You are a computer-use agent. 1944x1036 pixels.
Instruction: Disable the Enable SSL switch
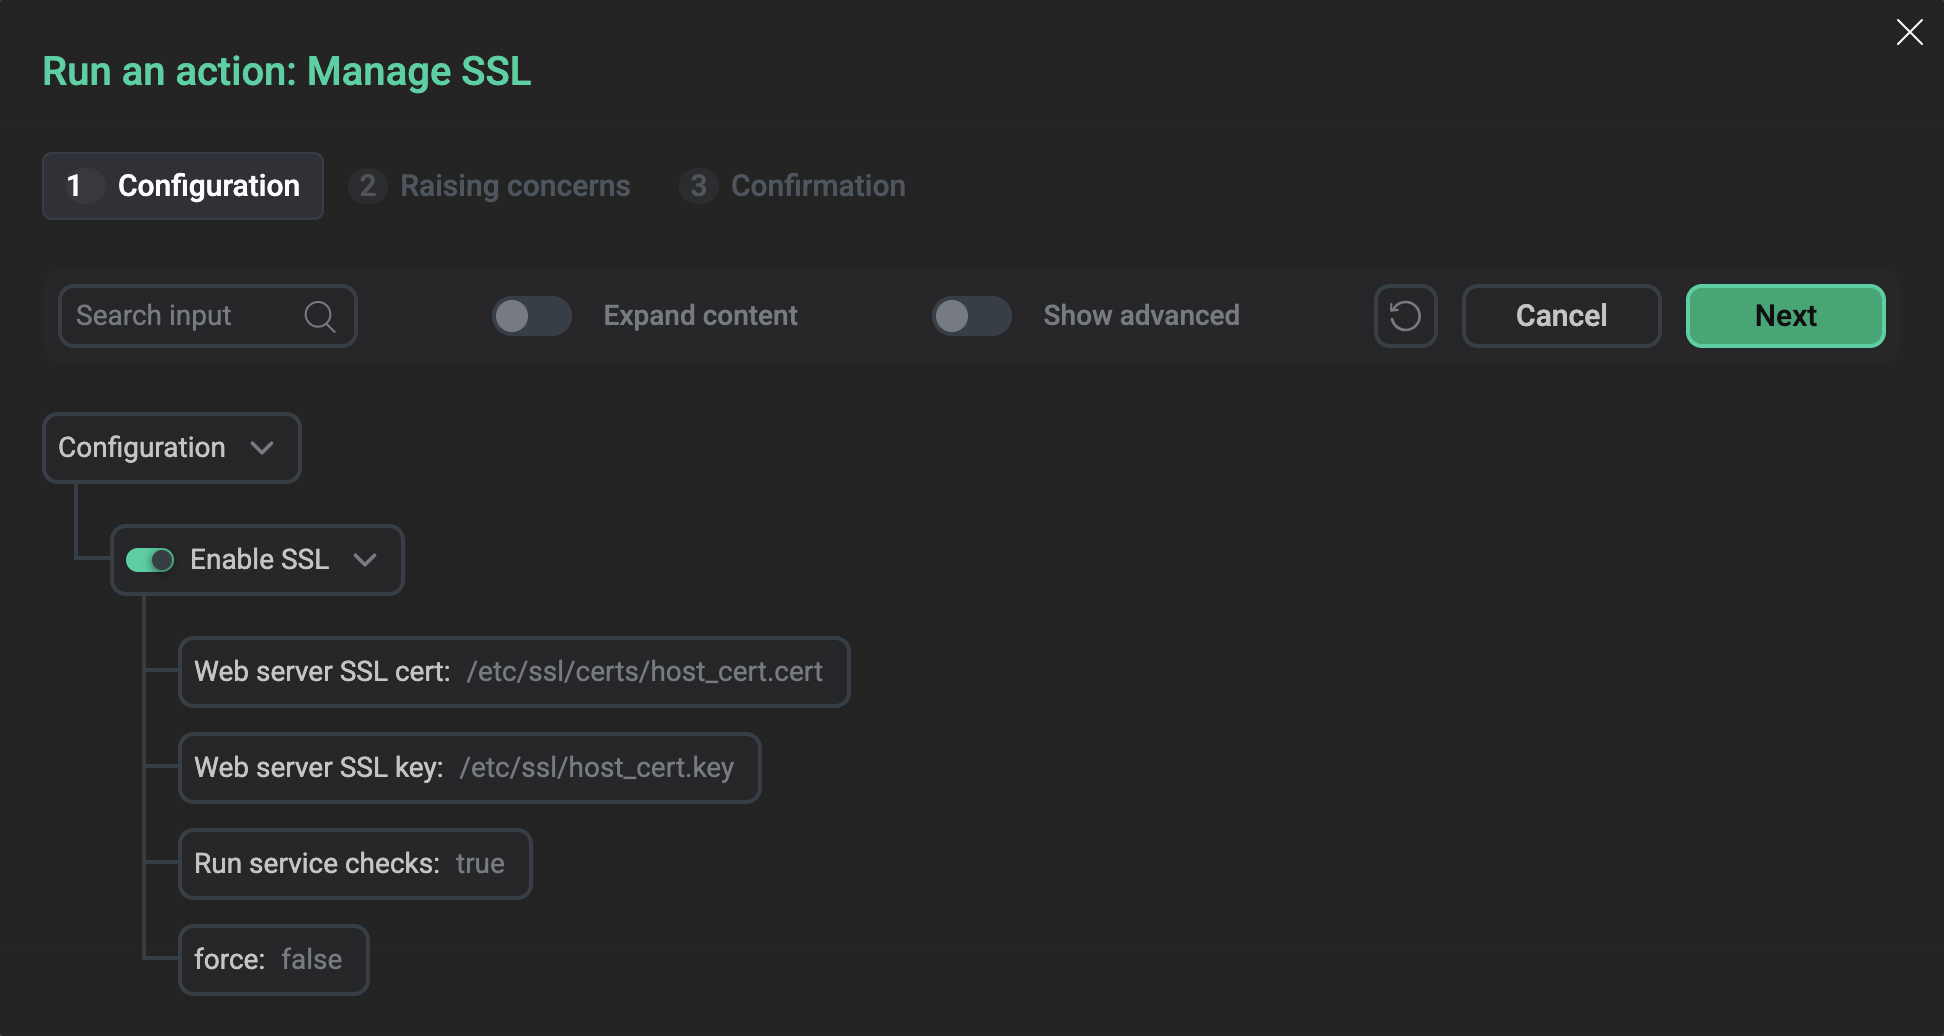coord(150,560)
